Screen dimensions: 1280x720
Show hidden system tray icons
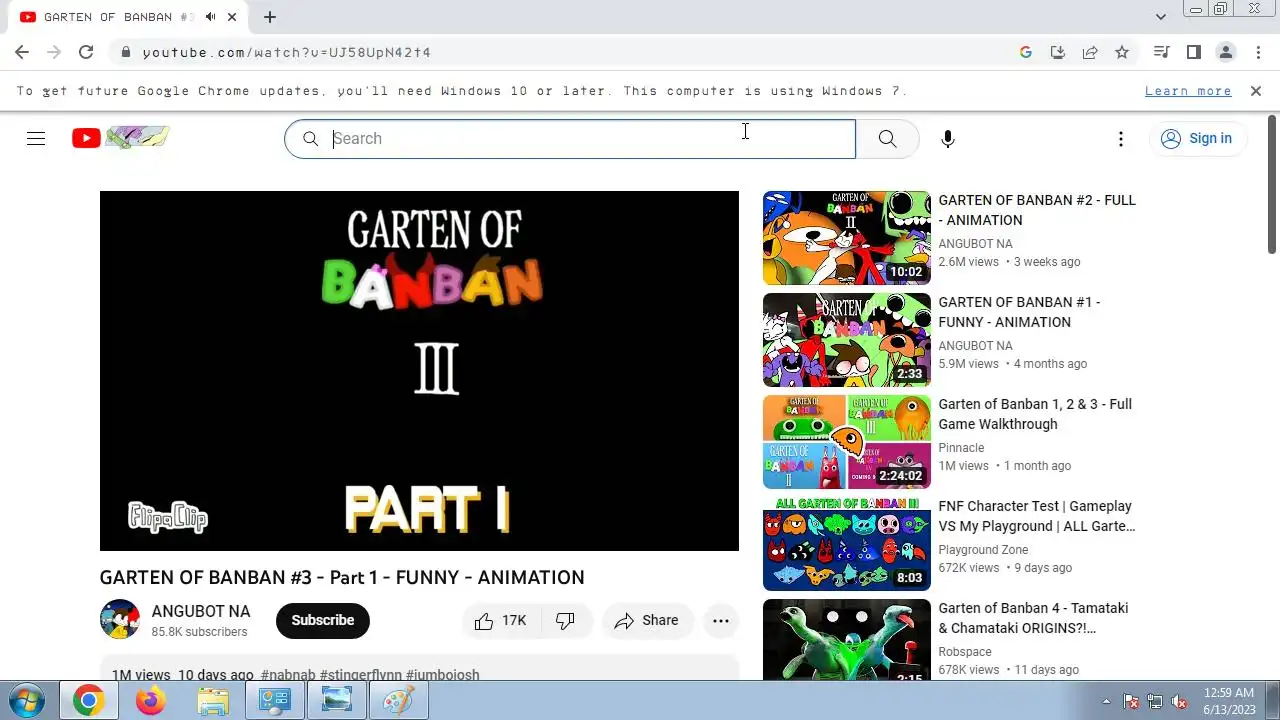coord(1106,701)
